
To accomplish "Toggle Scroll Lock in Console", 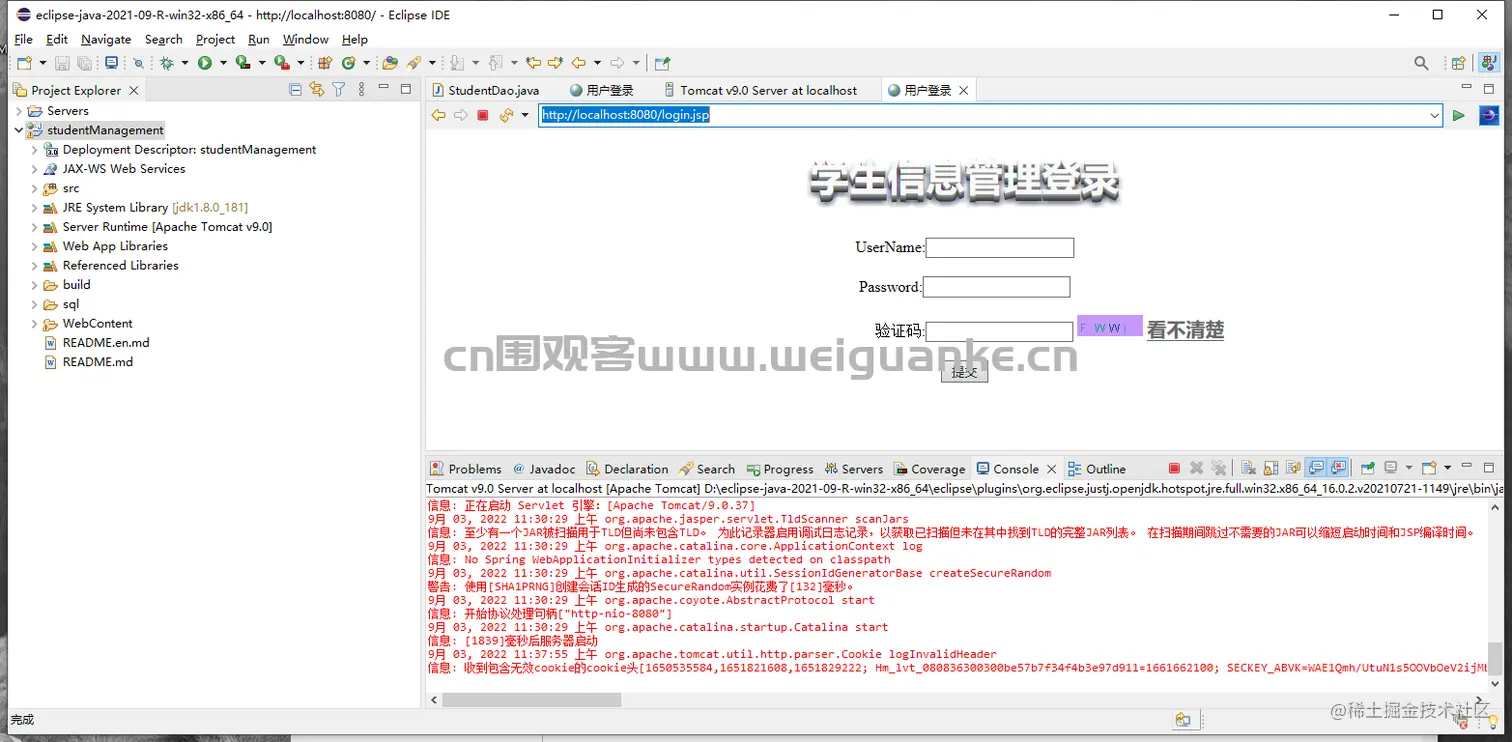I will (1270, 468).
